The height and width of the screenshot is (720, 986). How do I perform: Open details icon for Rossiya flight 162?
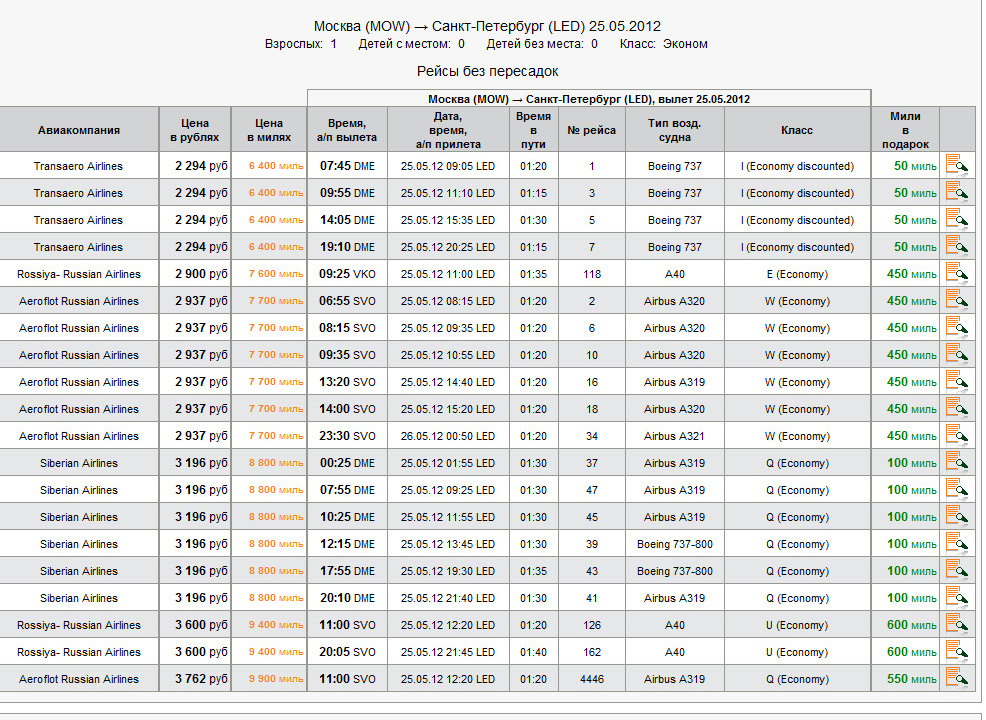point(956,651)
